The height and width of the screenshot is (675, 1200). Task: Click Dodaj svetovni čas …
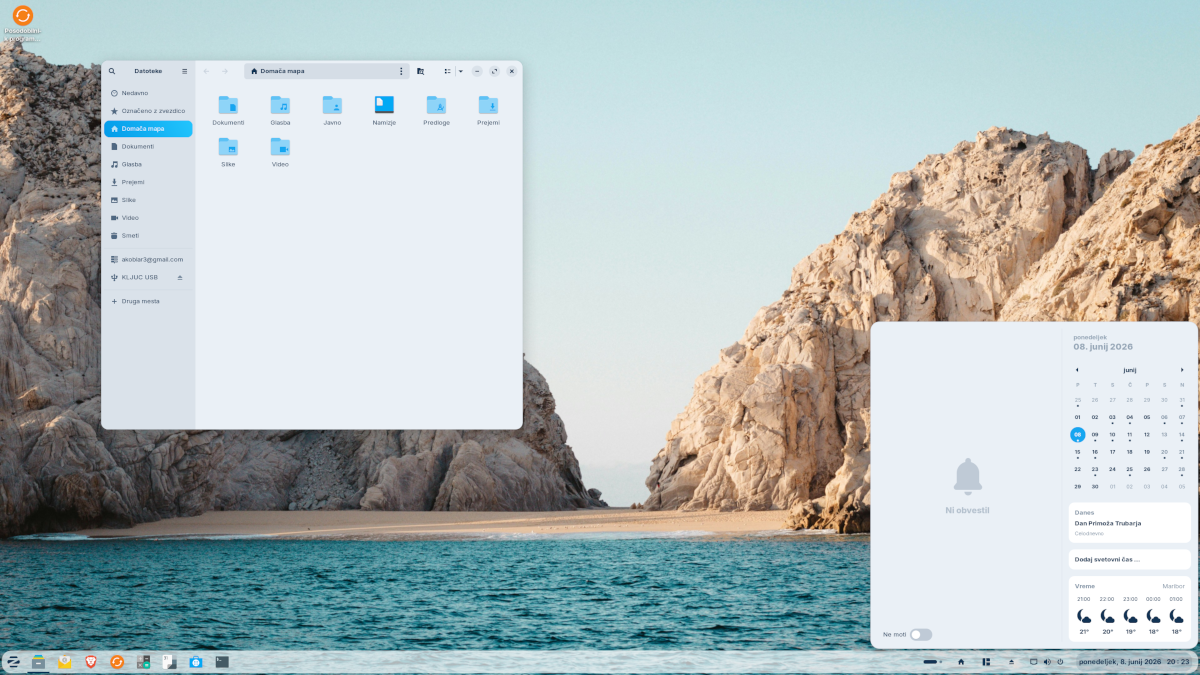point(1130,559)
